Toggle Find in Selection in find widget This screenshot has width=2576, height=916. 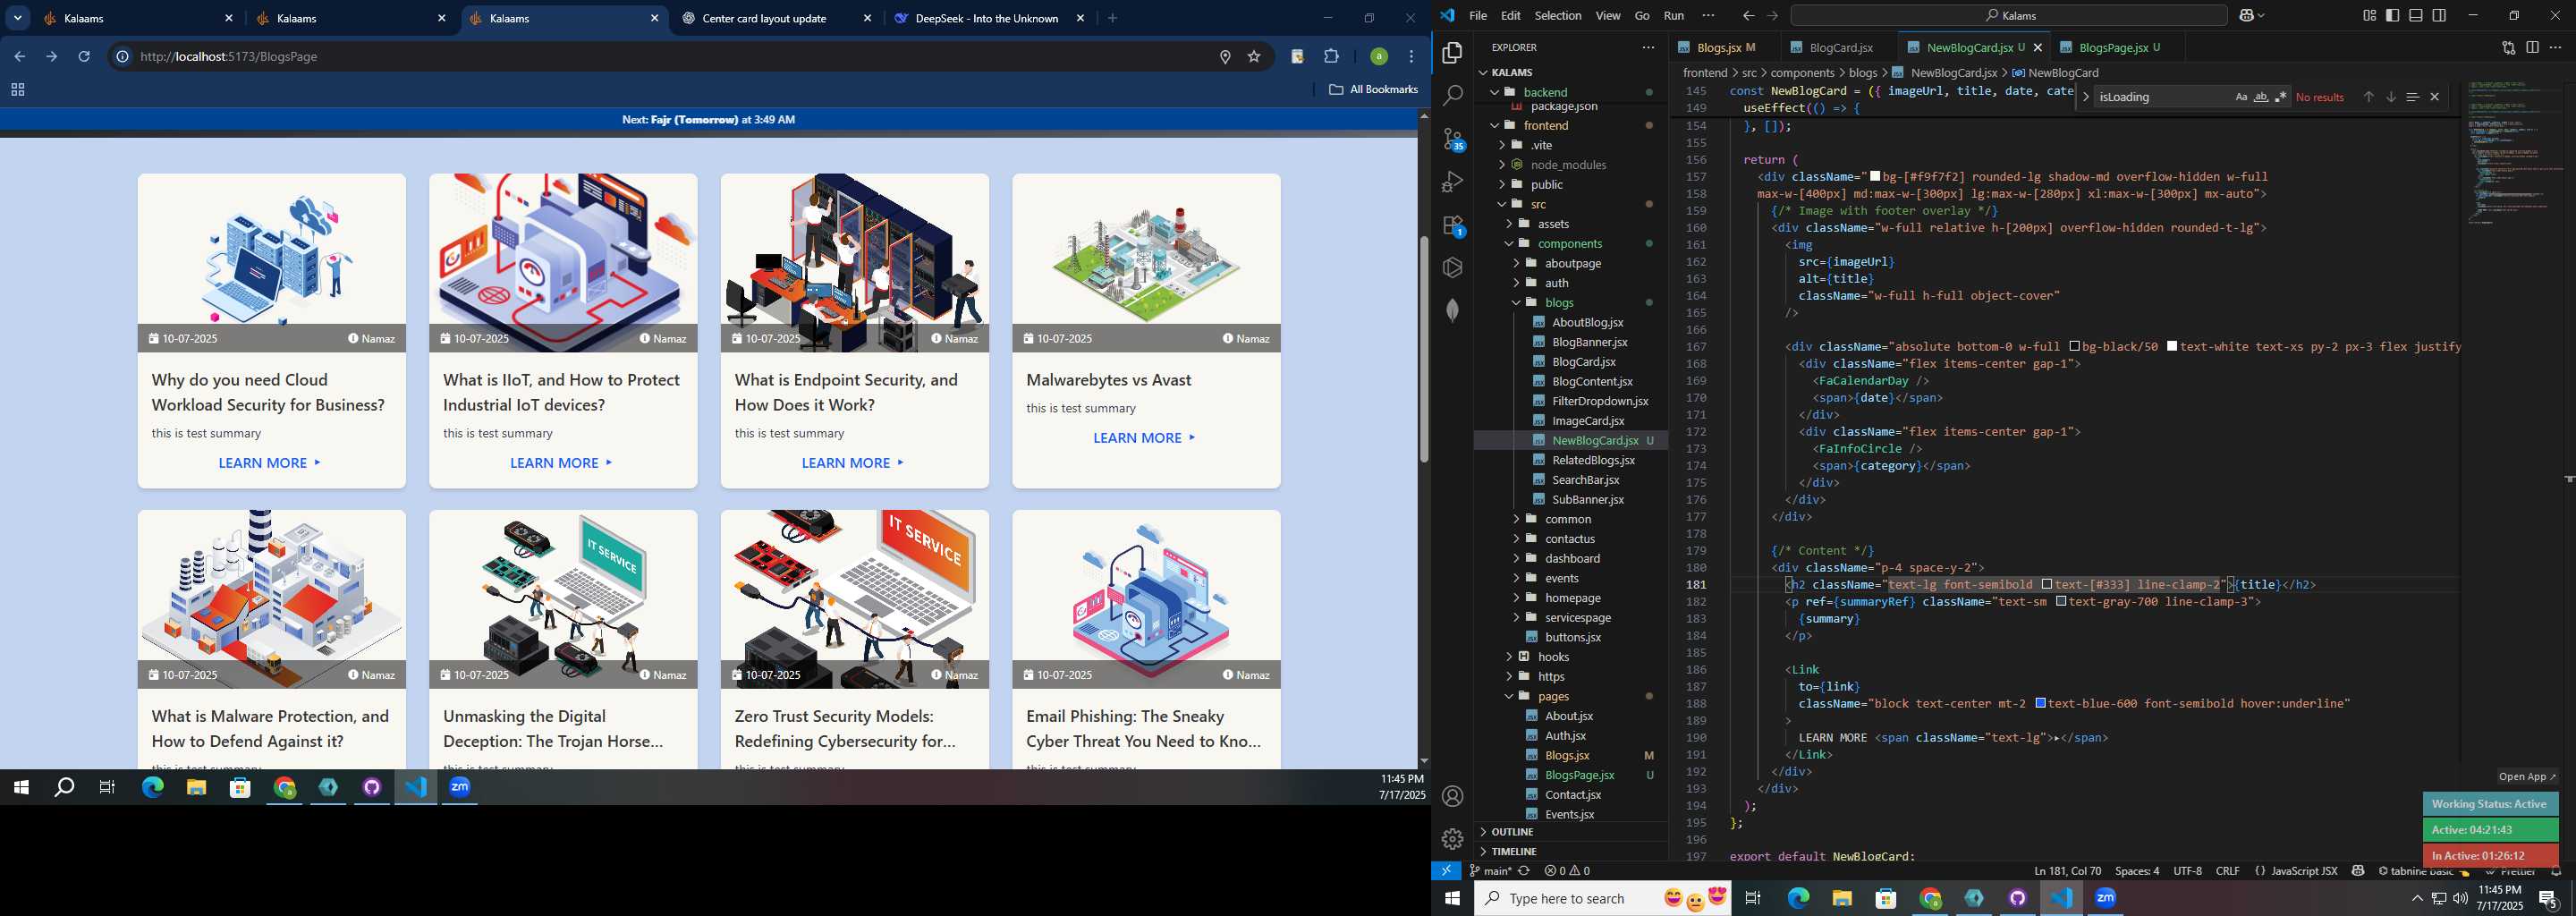point(2412,97)
